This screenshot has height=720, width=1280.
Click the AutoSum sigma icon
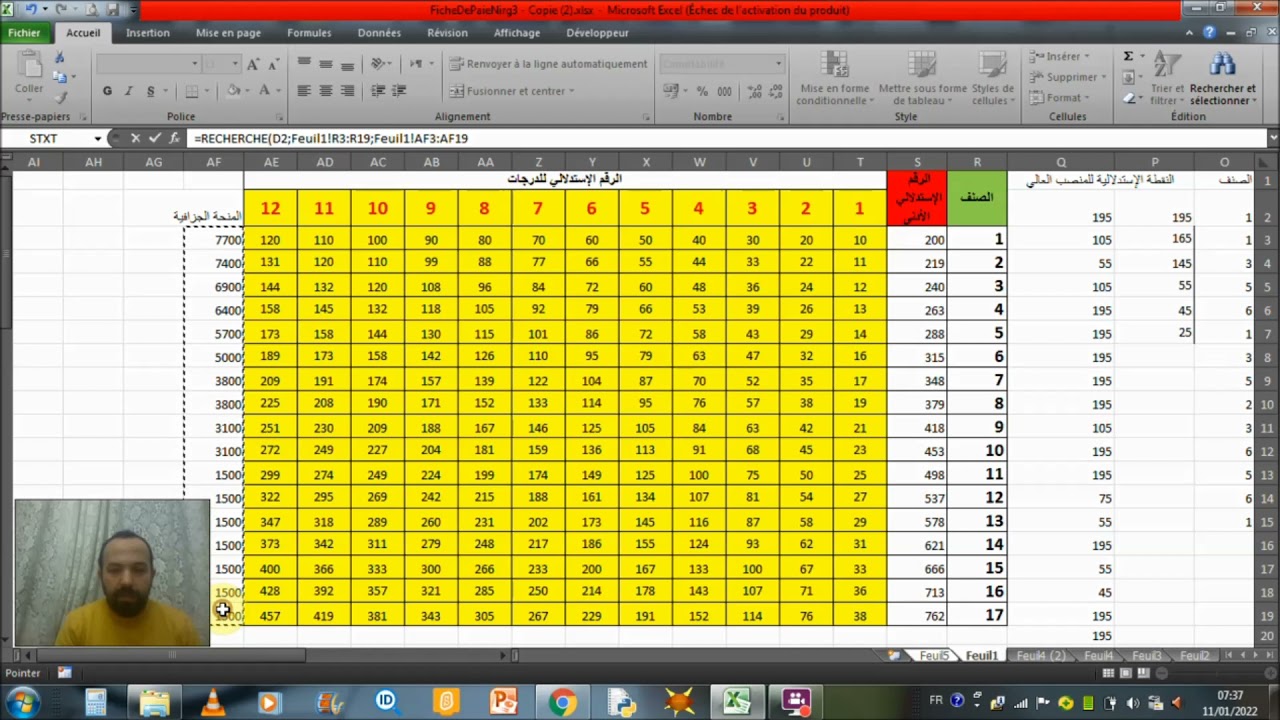pyautogui.click(x=1128, y=56)
